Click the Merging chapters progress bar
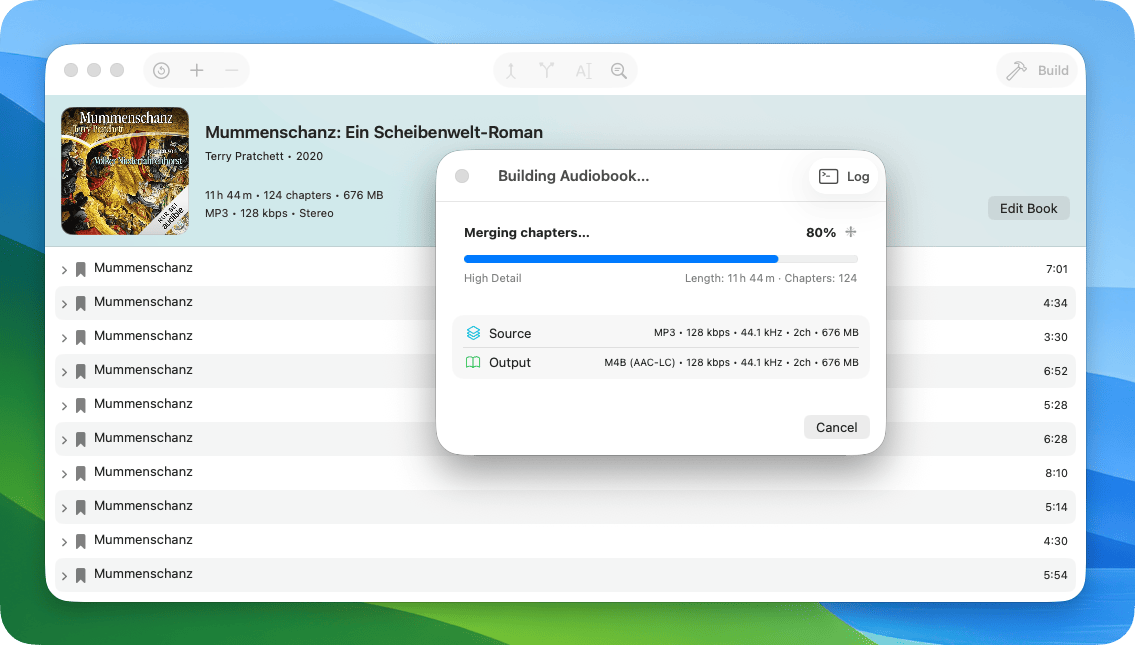The height and width of the screenshot is (645, 1135). [x=661, y=258]
